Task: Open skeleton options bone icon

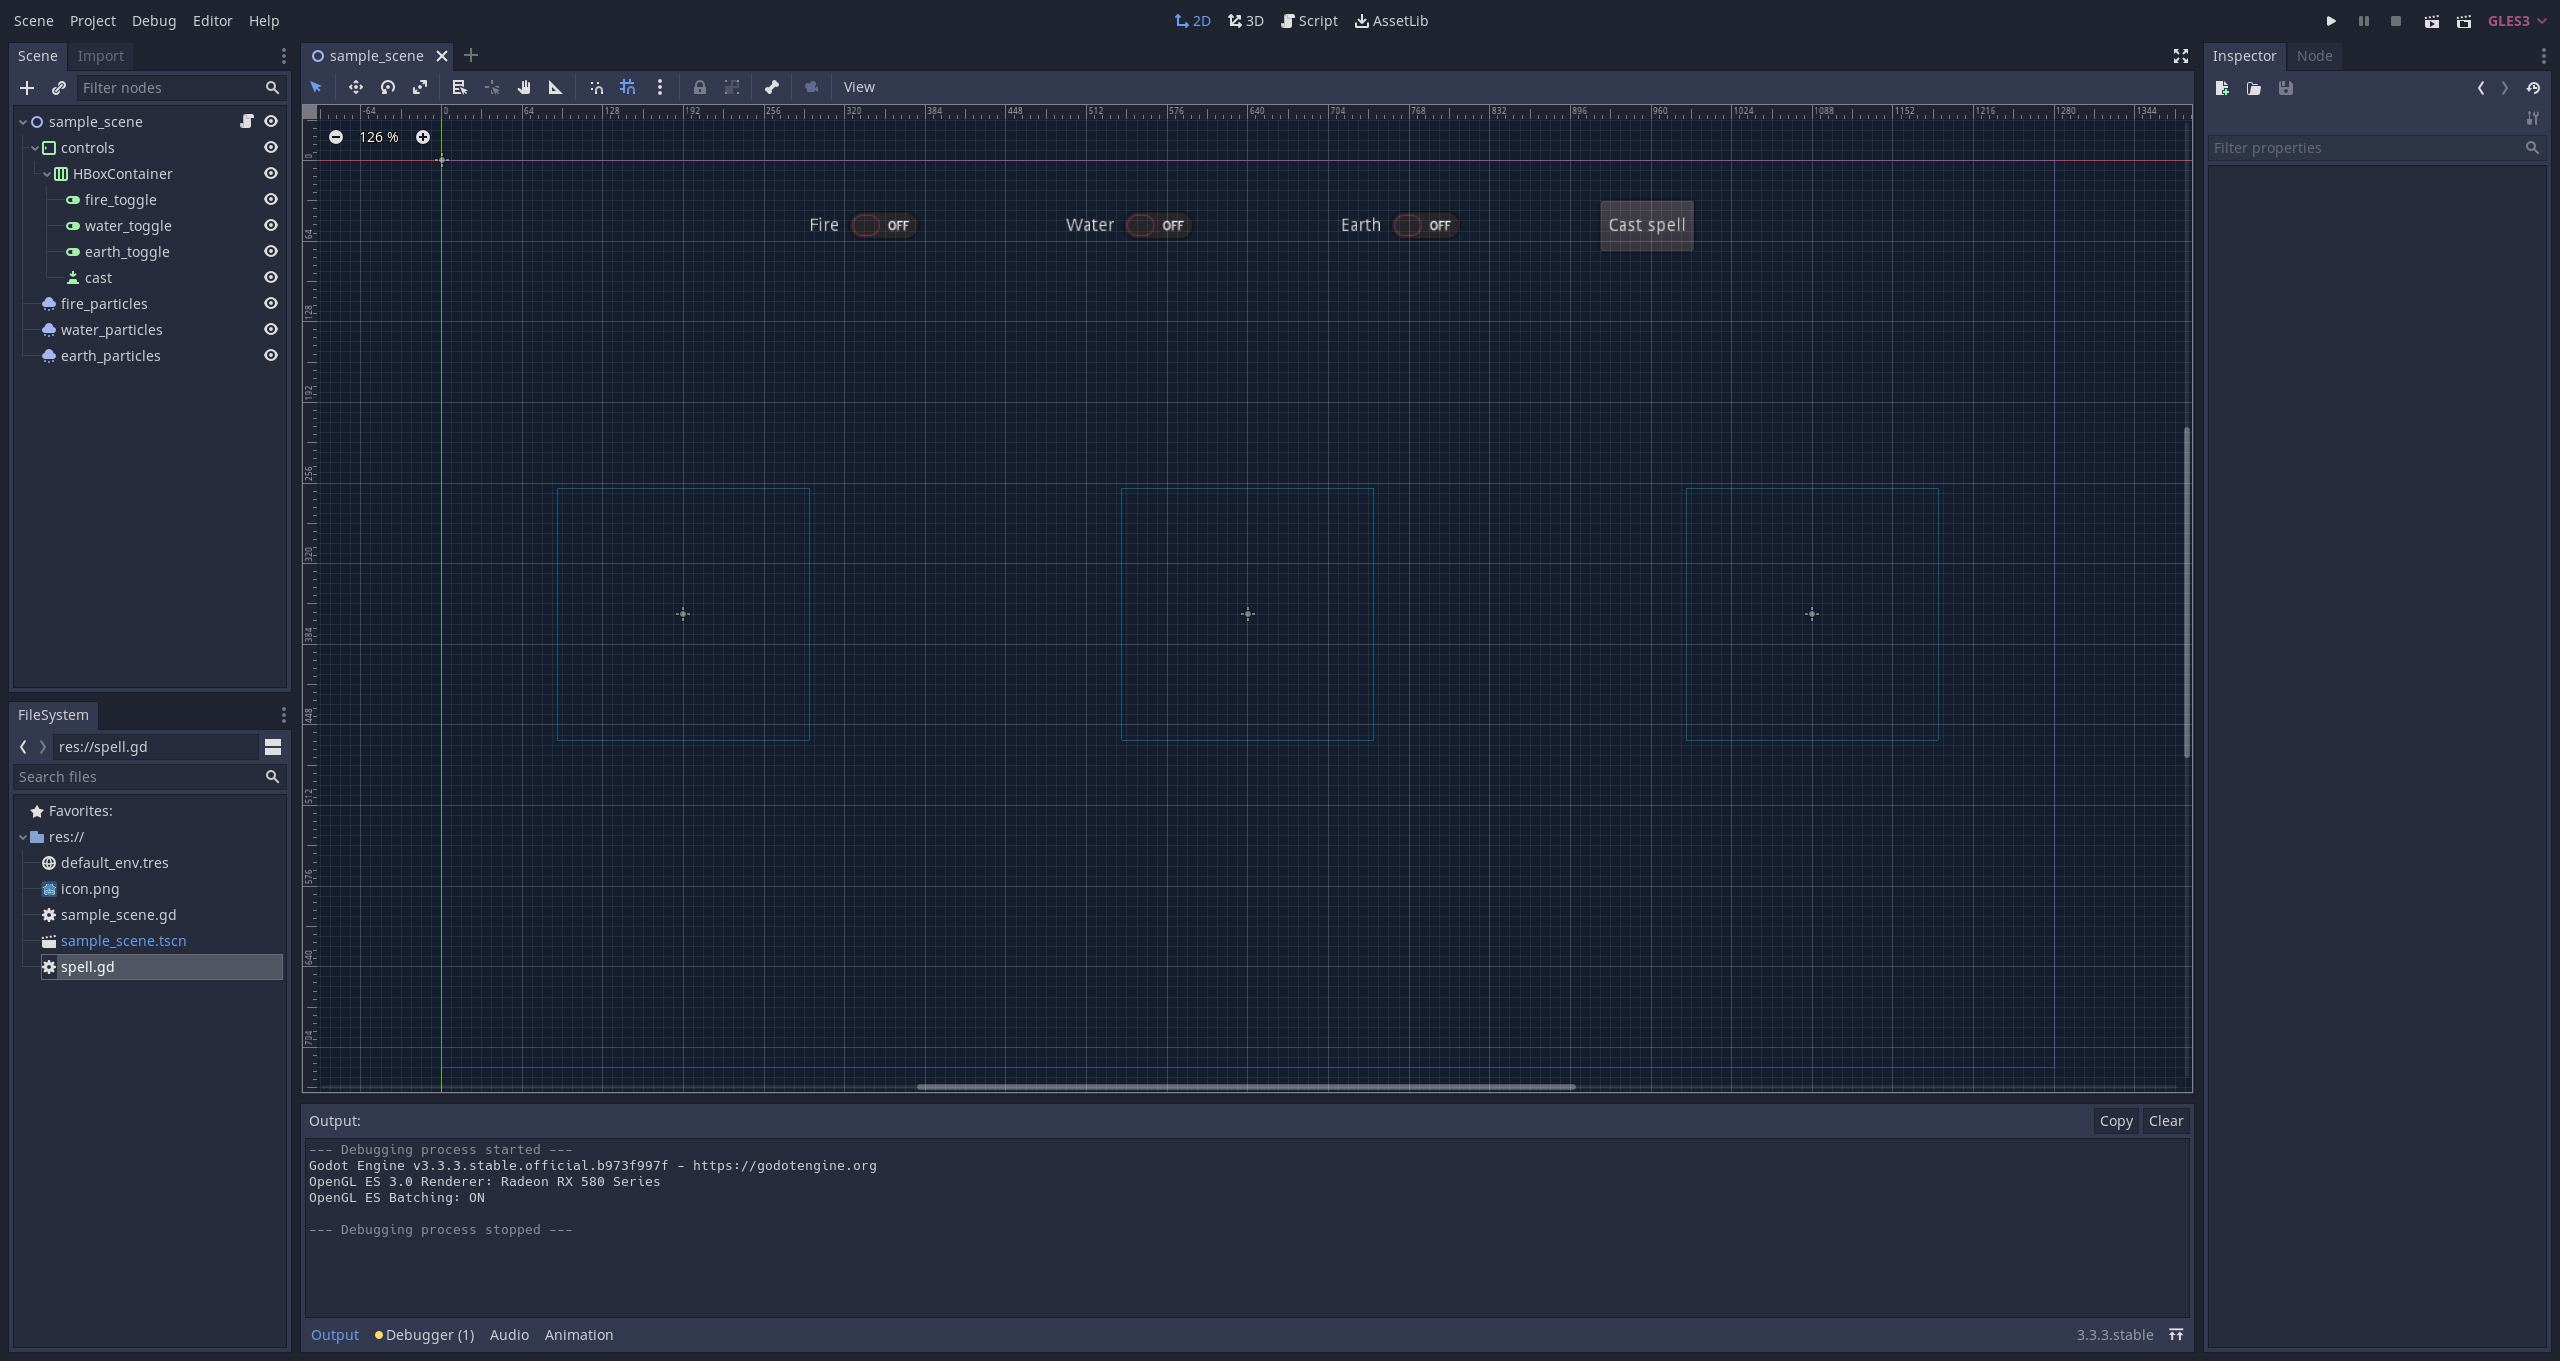Action: pyautogui.click(x=772, y=87)
